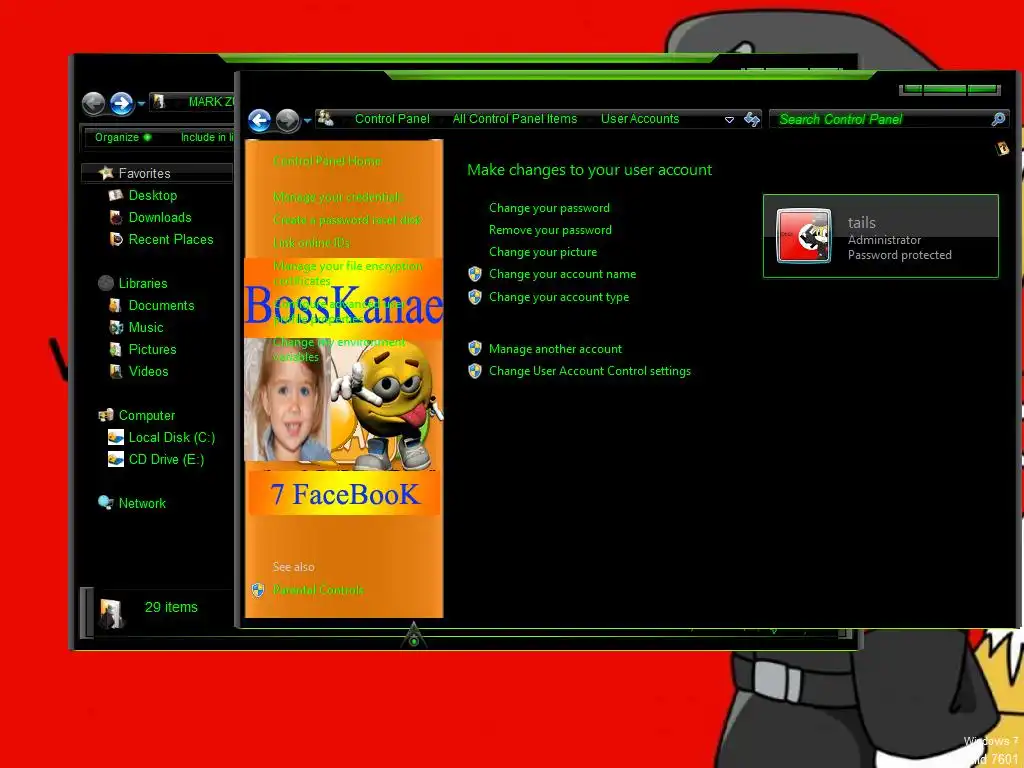This screenshot has width=1024, height=768.
Task: Click folder icon in Explorer details pane
Action: click(112, 613)
